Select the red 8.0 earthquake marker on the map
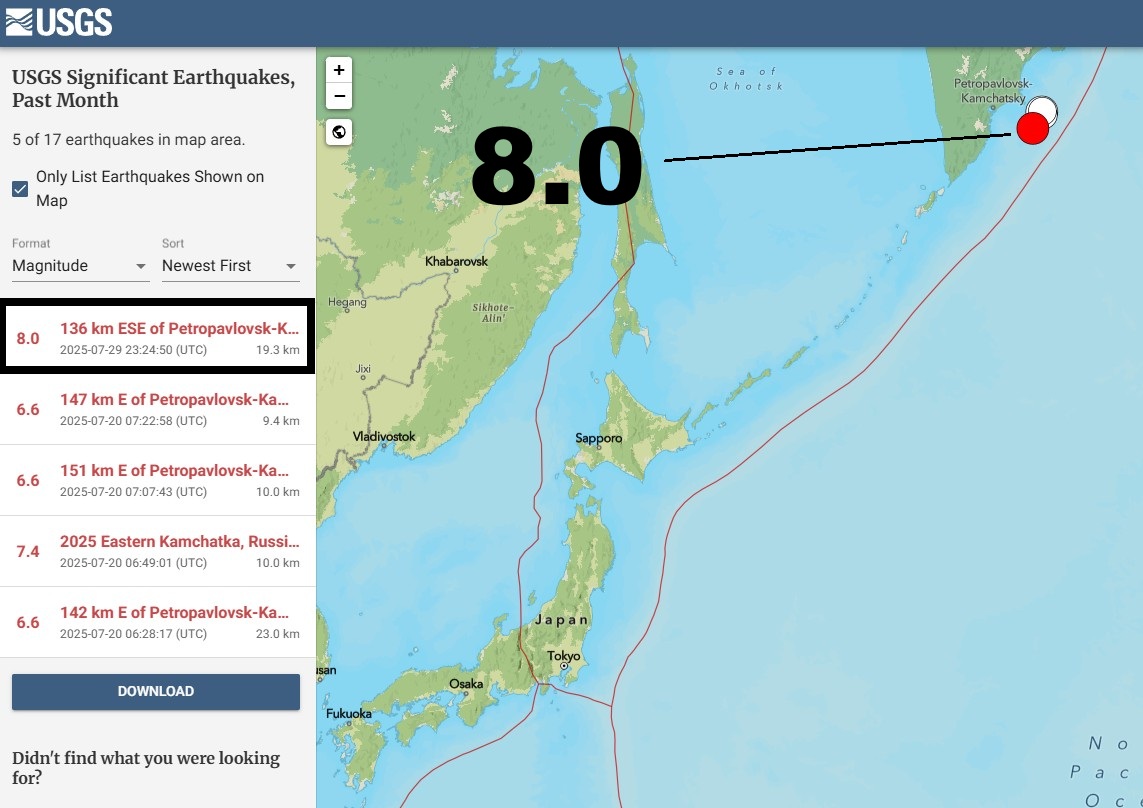 [x=1033, y=128]
